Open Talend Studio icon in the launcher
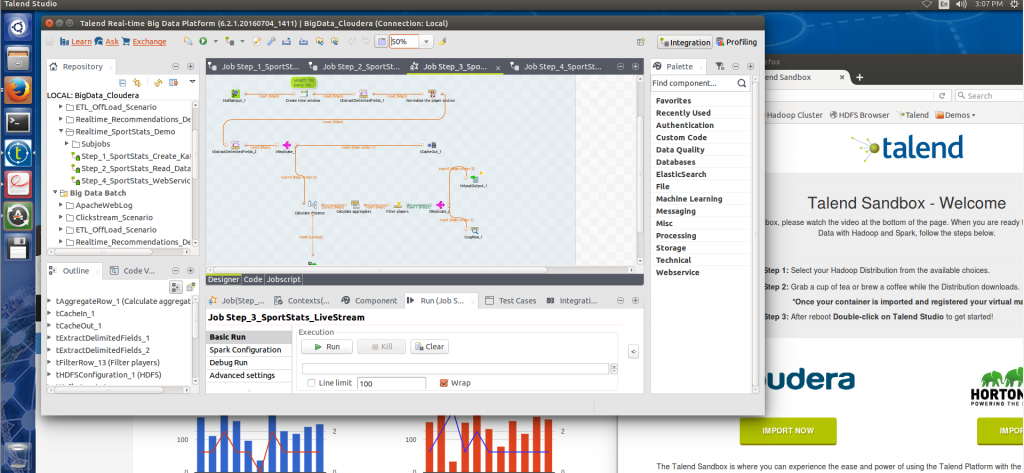Screen dimensions: 1024x473 pyautogui.click(x=18, y=152)
